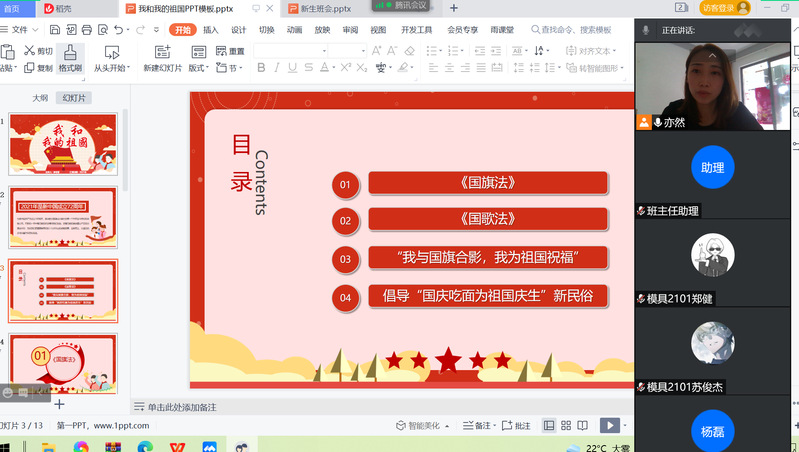This screenshot has height=452, width=799.
Task: Toggle Bold text formatting
Action: [262, 68]
